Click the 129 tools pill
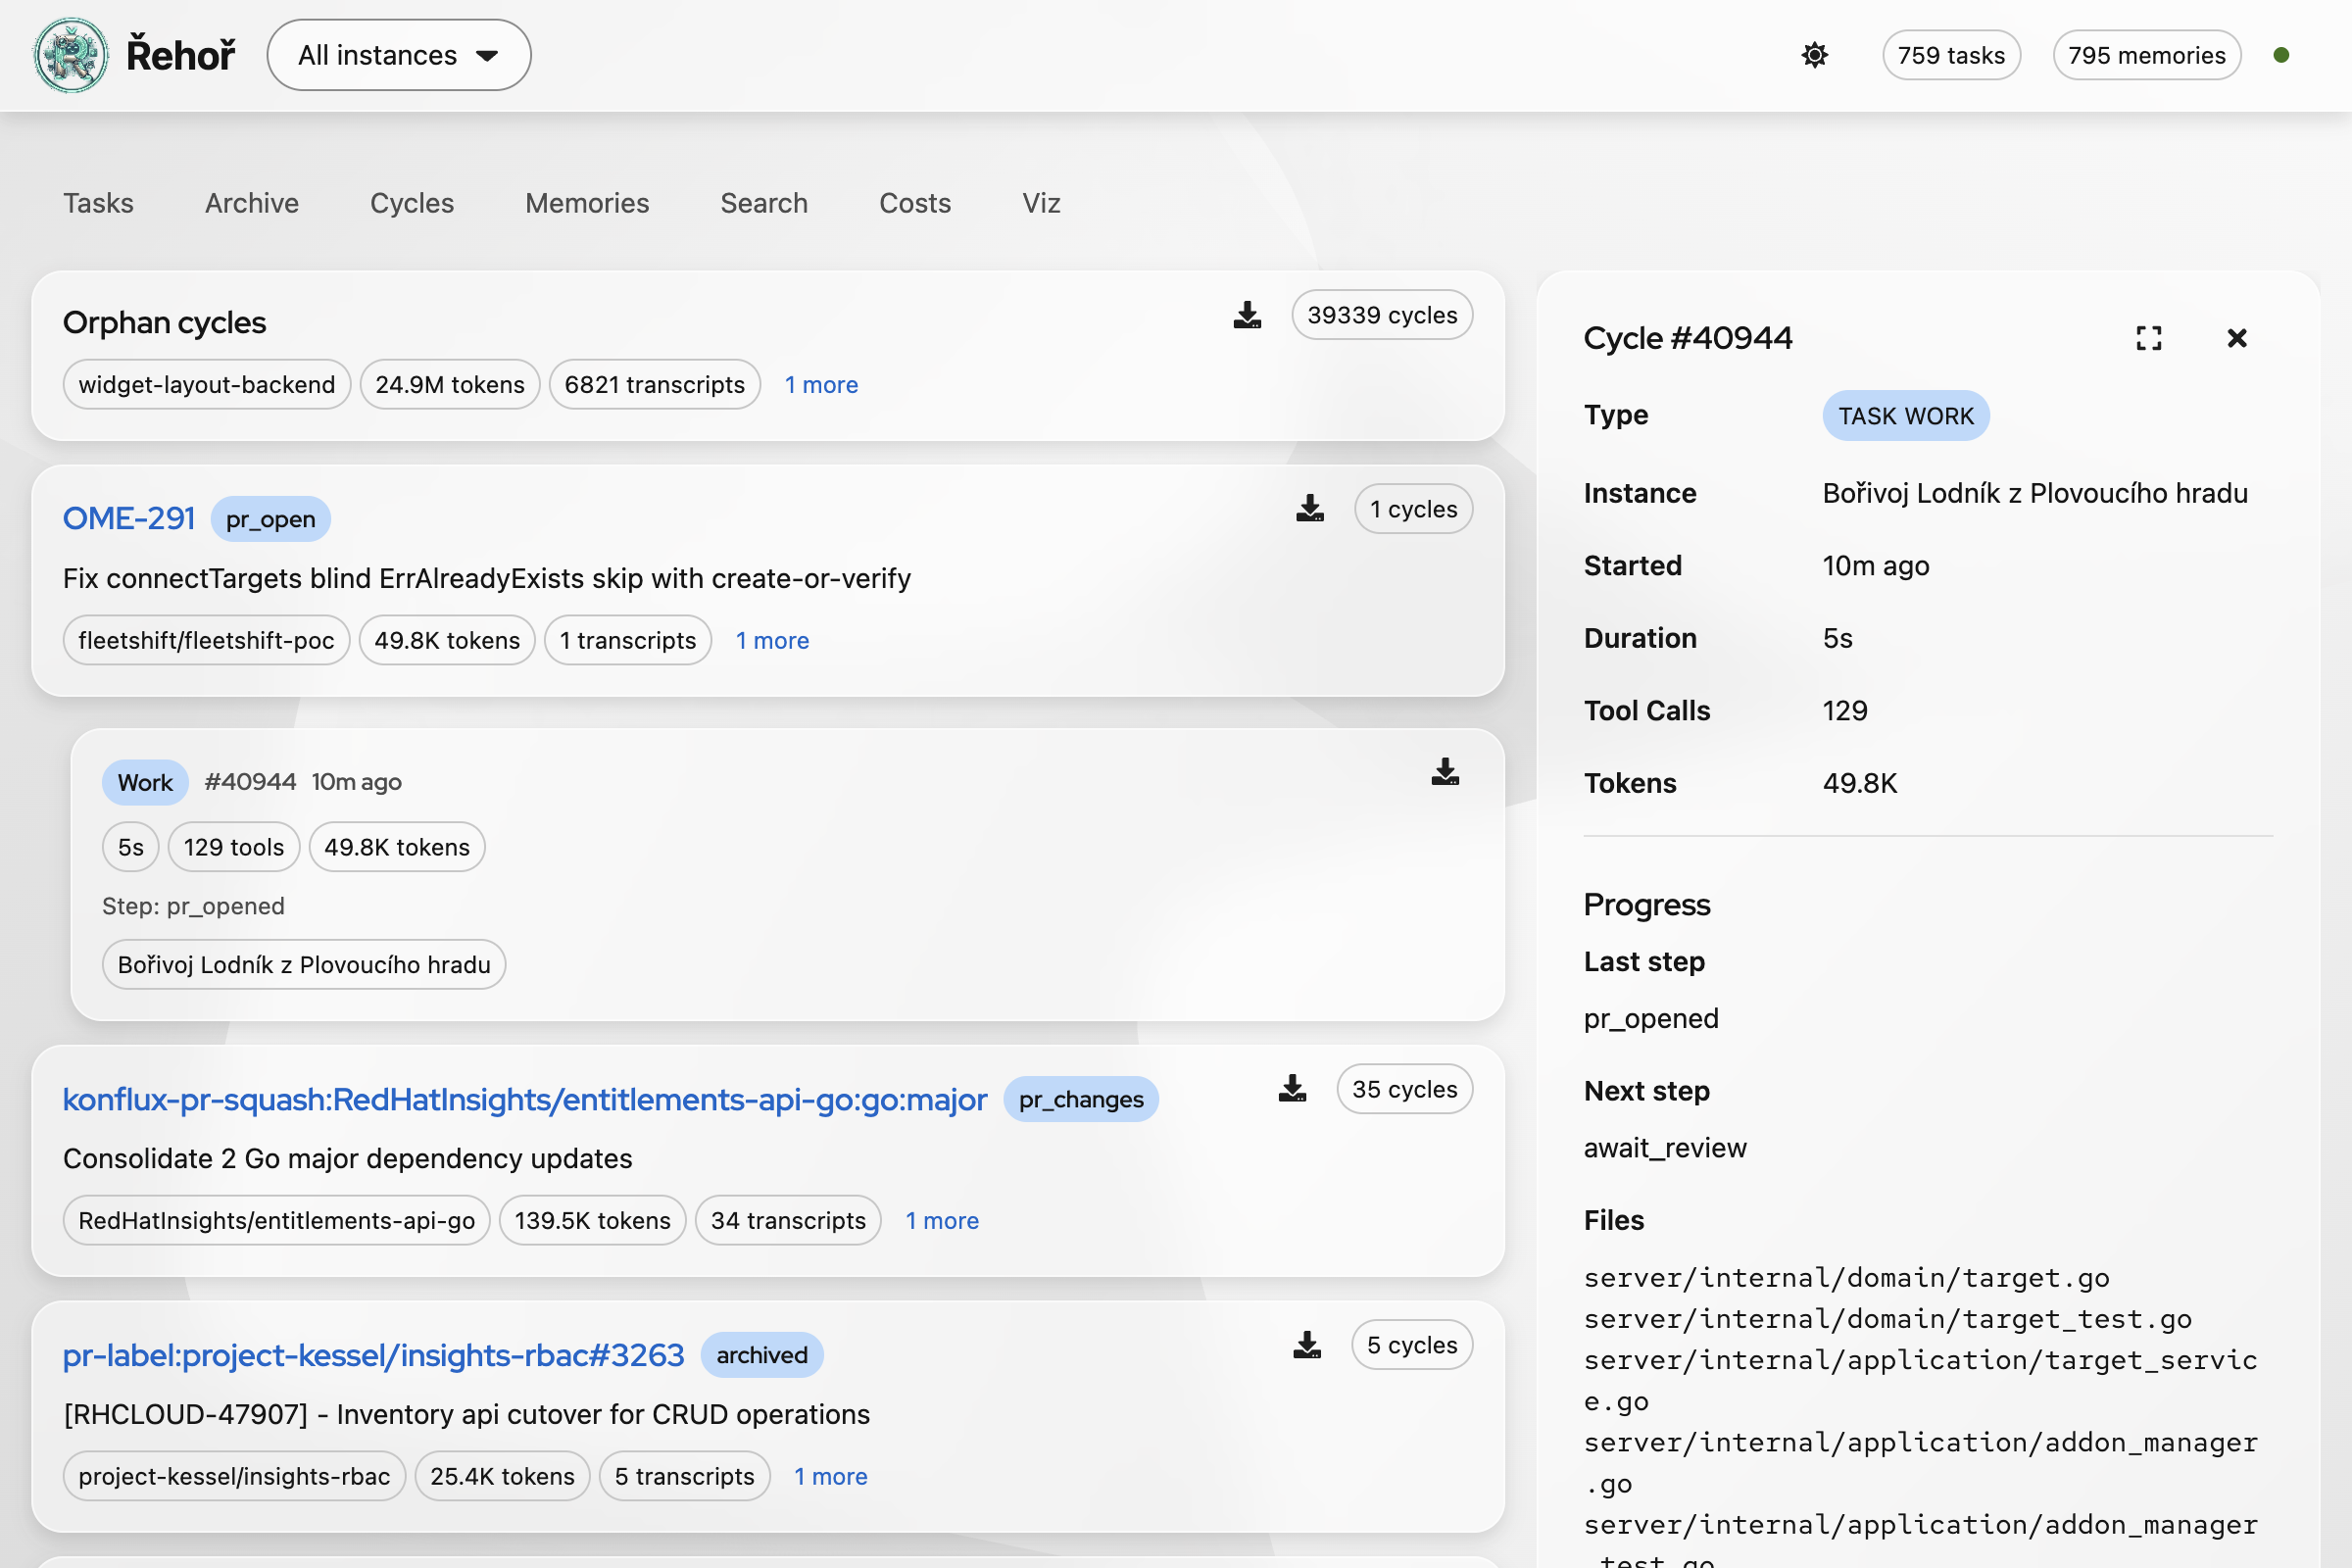 (234, 847)
